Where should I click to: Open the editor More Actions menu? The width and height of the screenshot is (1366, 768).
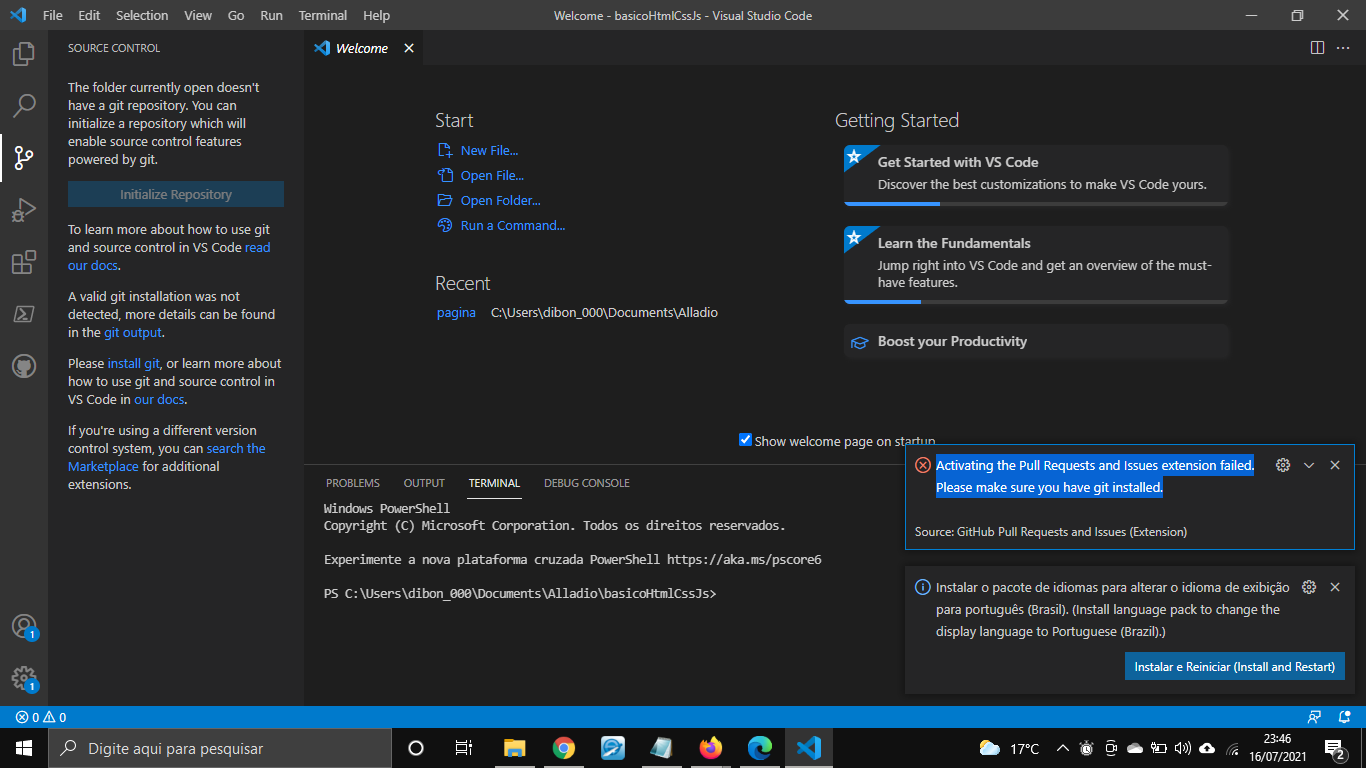click(x=1343, y=47)
